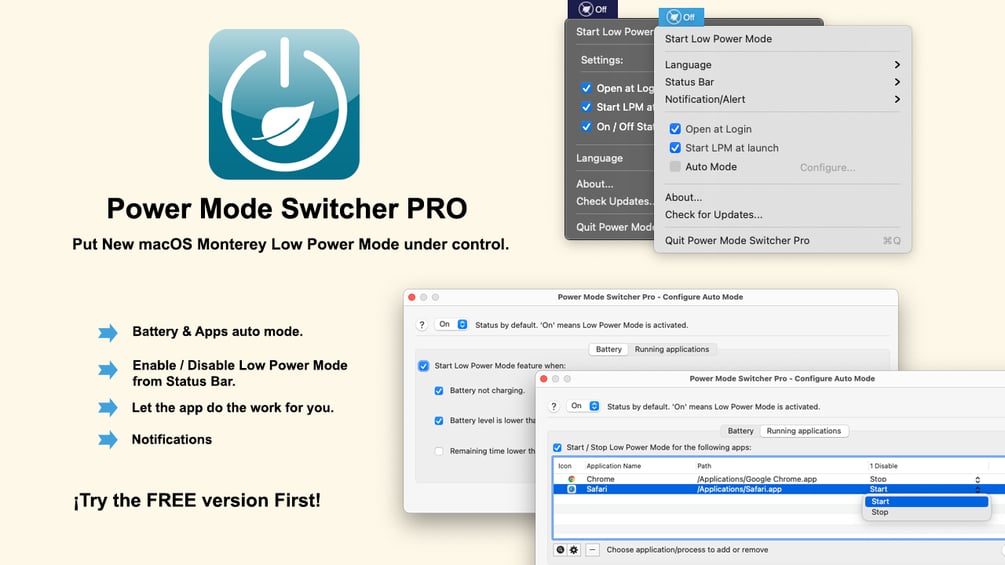Check Remaining time lower than option

(x=438, y=451)
